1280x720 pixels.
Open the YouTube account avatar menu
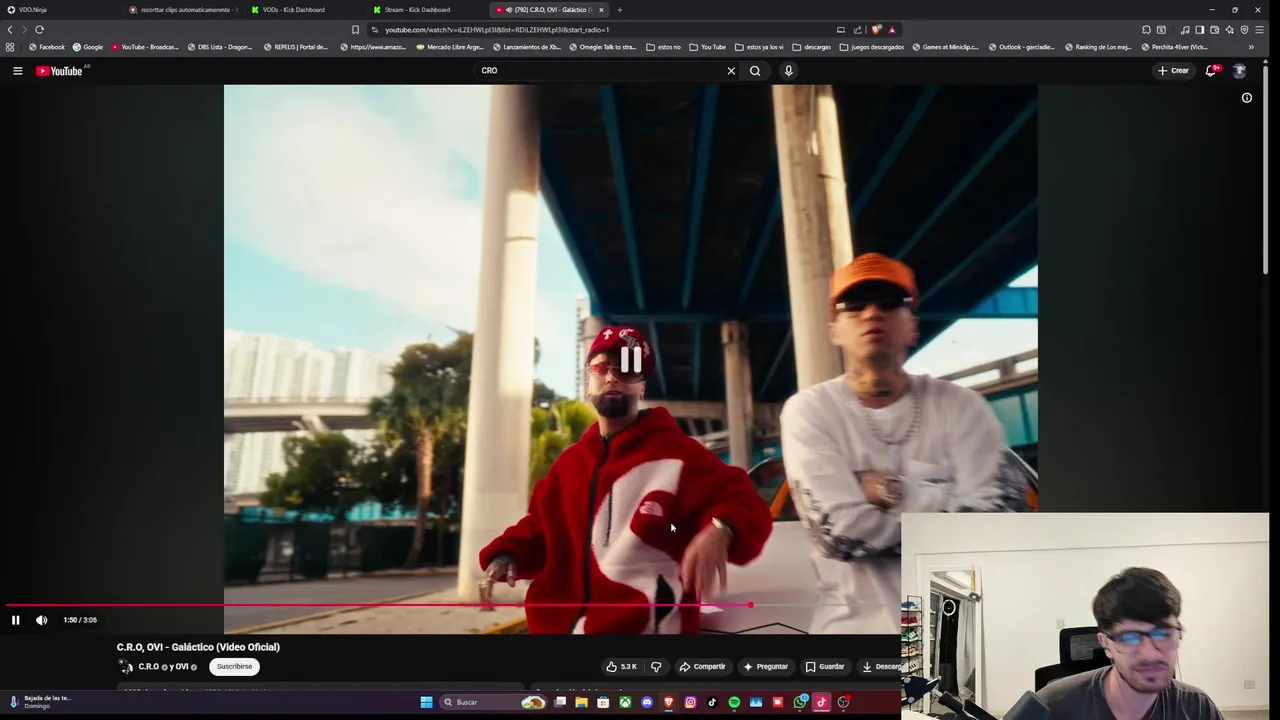(x=1239, y=71)
